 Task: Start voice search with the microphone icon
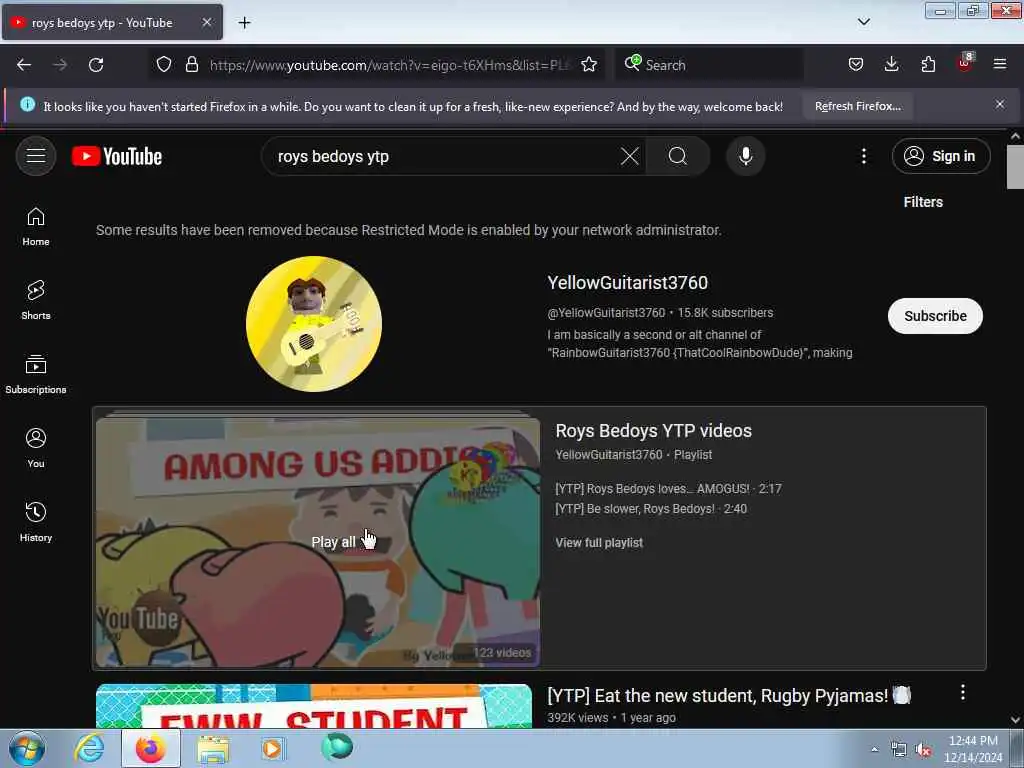click(x=746, y=156)
